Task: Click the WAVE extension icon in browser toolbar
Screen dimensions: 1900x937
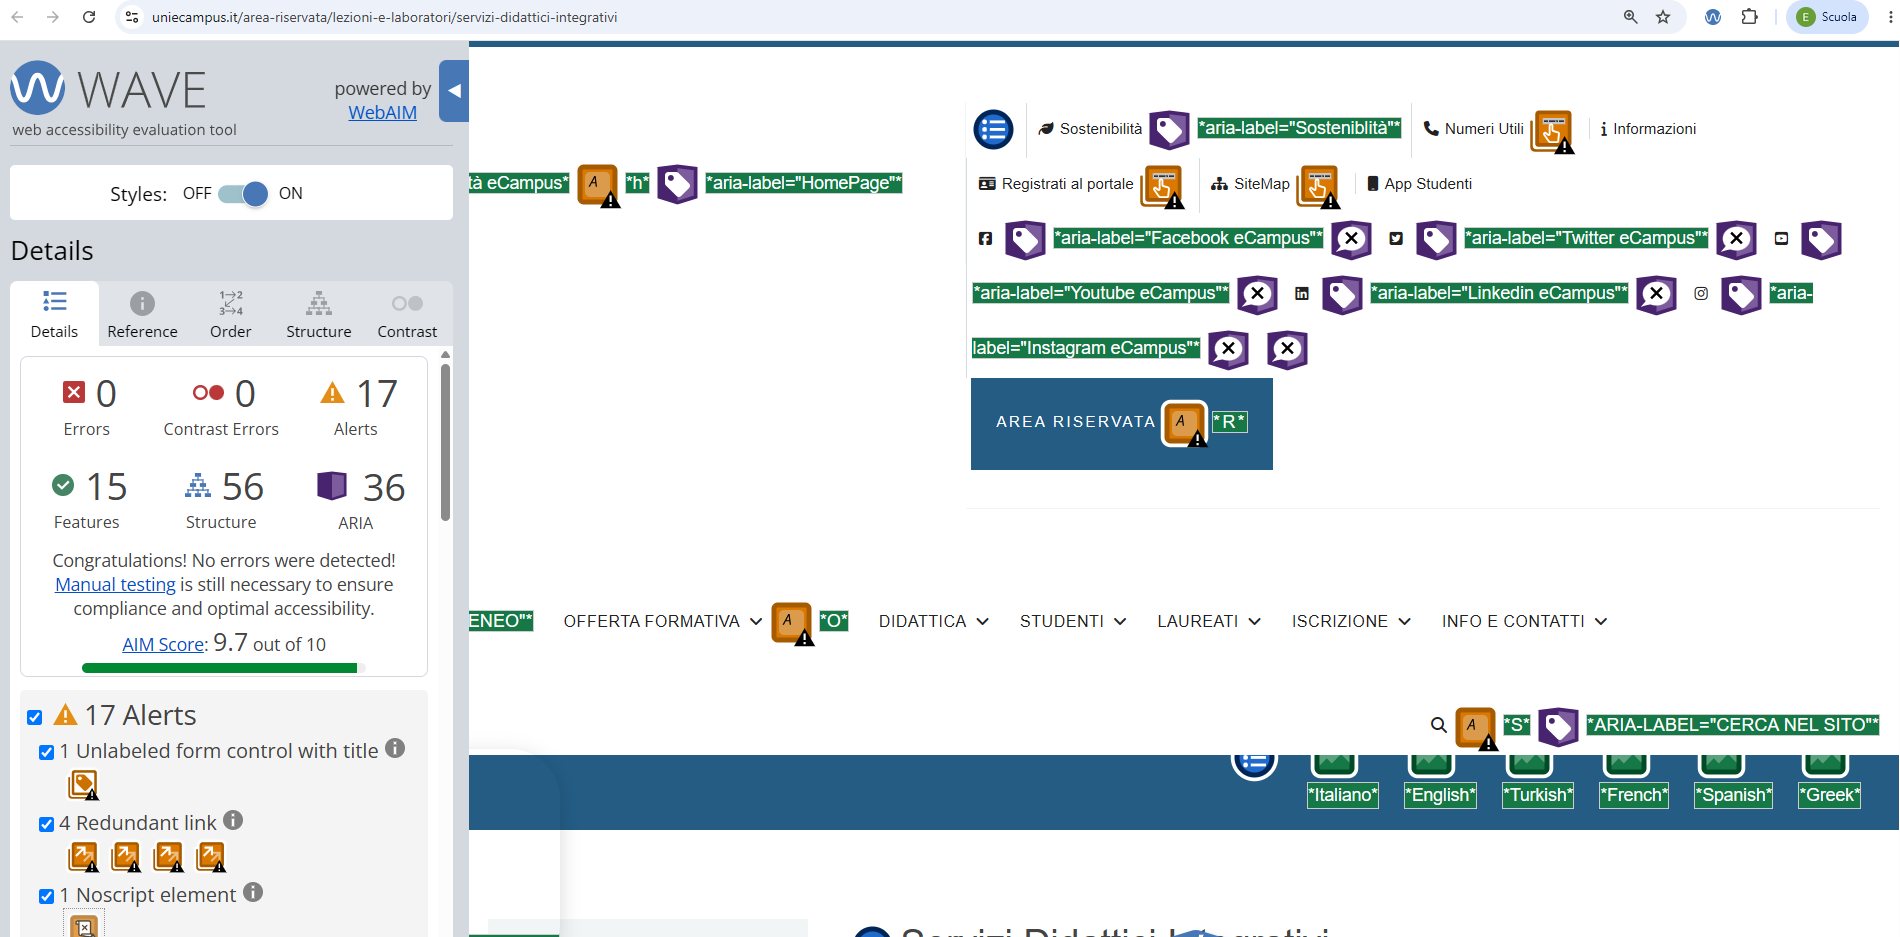Action: (1713, 17)
